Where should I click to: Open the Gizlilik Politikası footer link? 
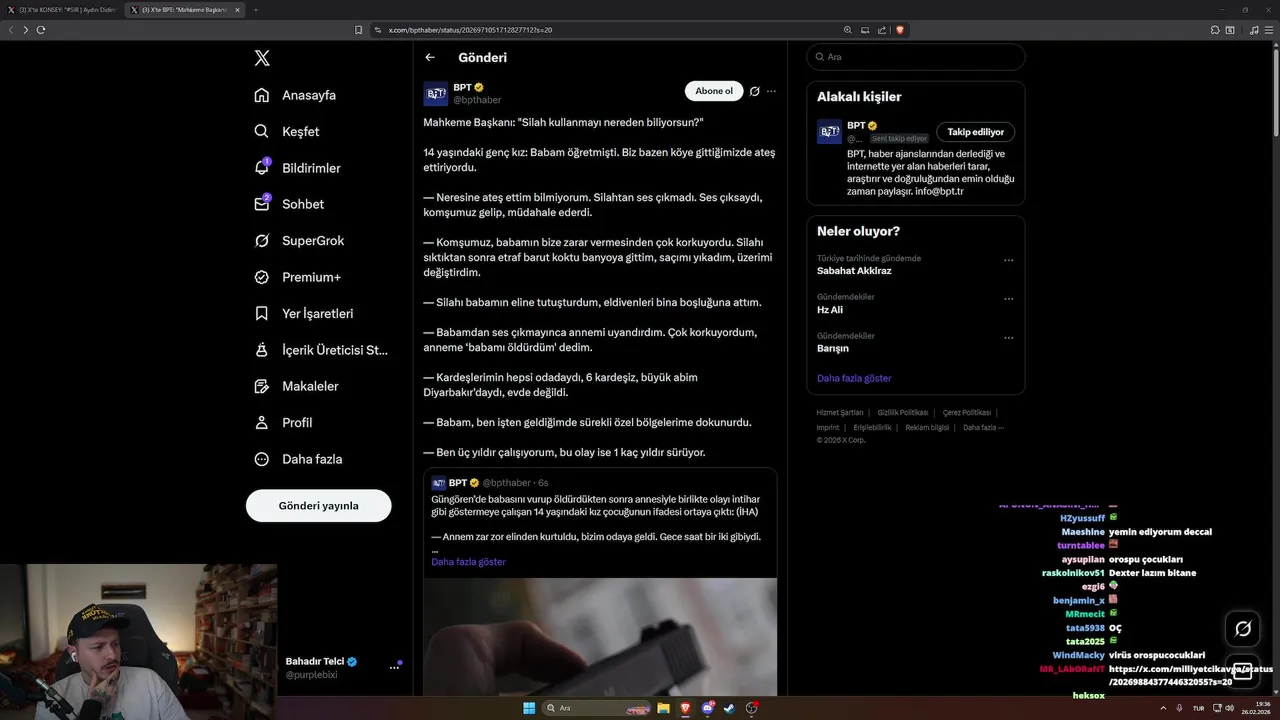point(903,413)
